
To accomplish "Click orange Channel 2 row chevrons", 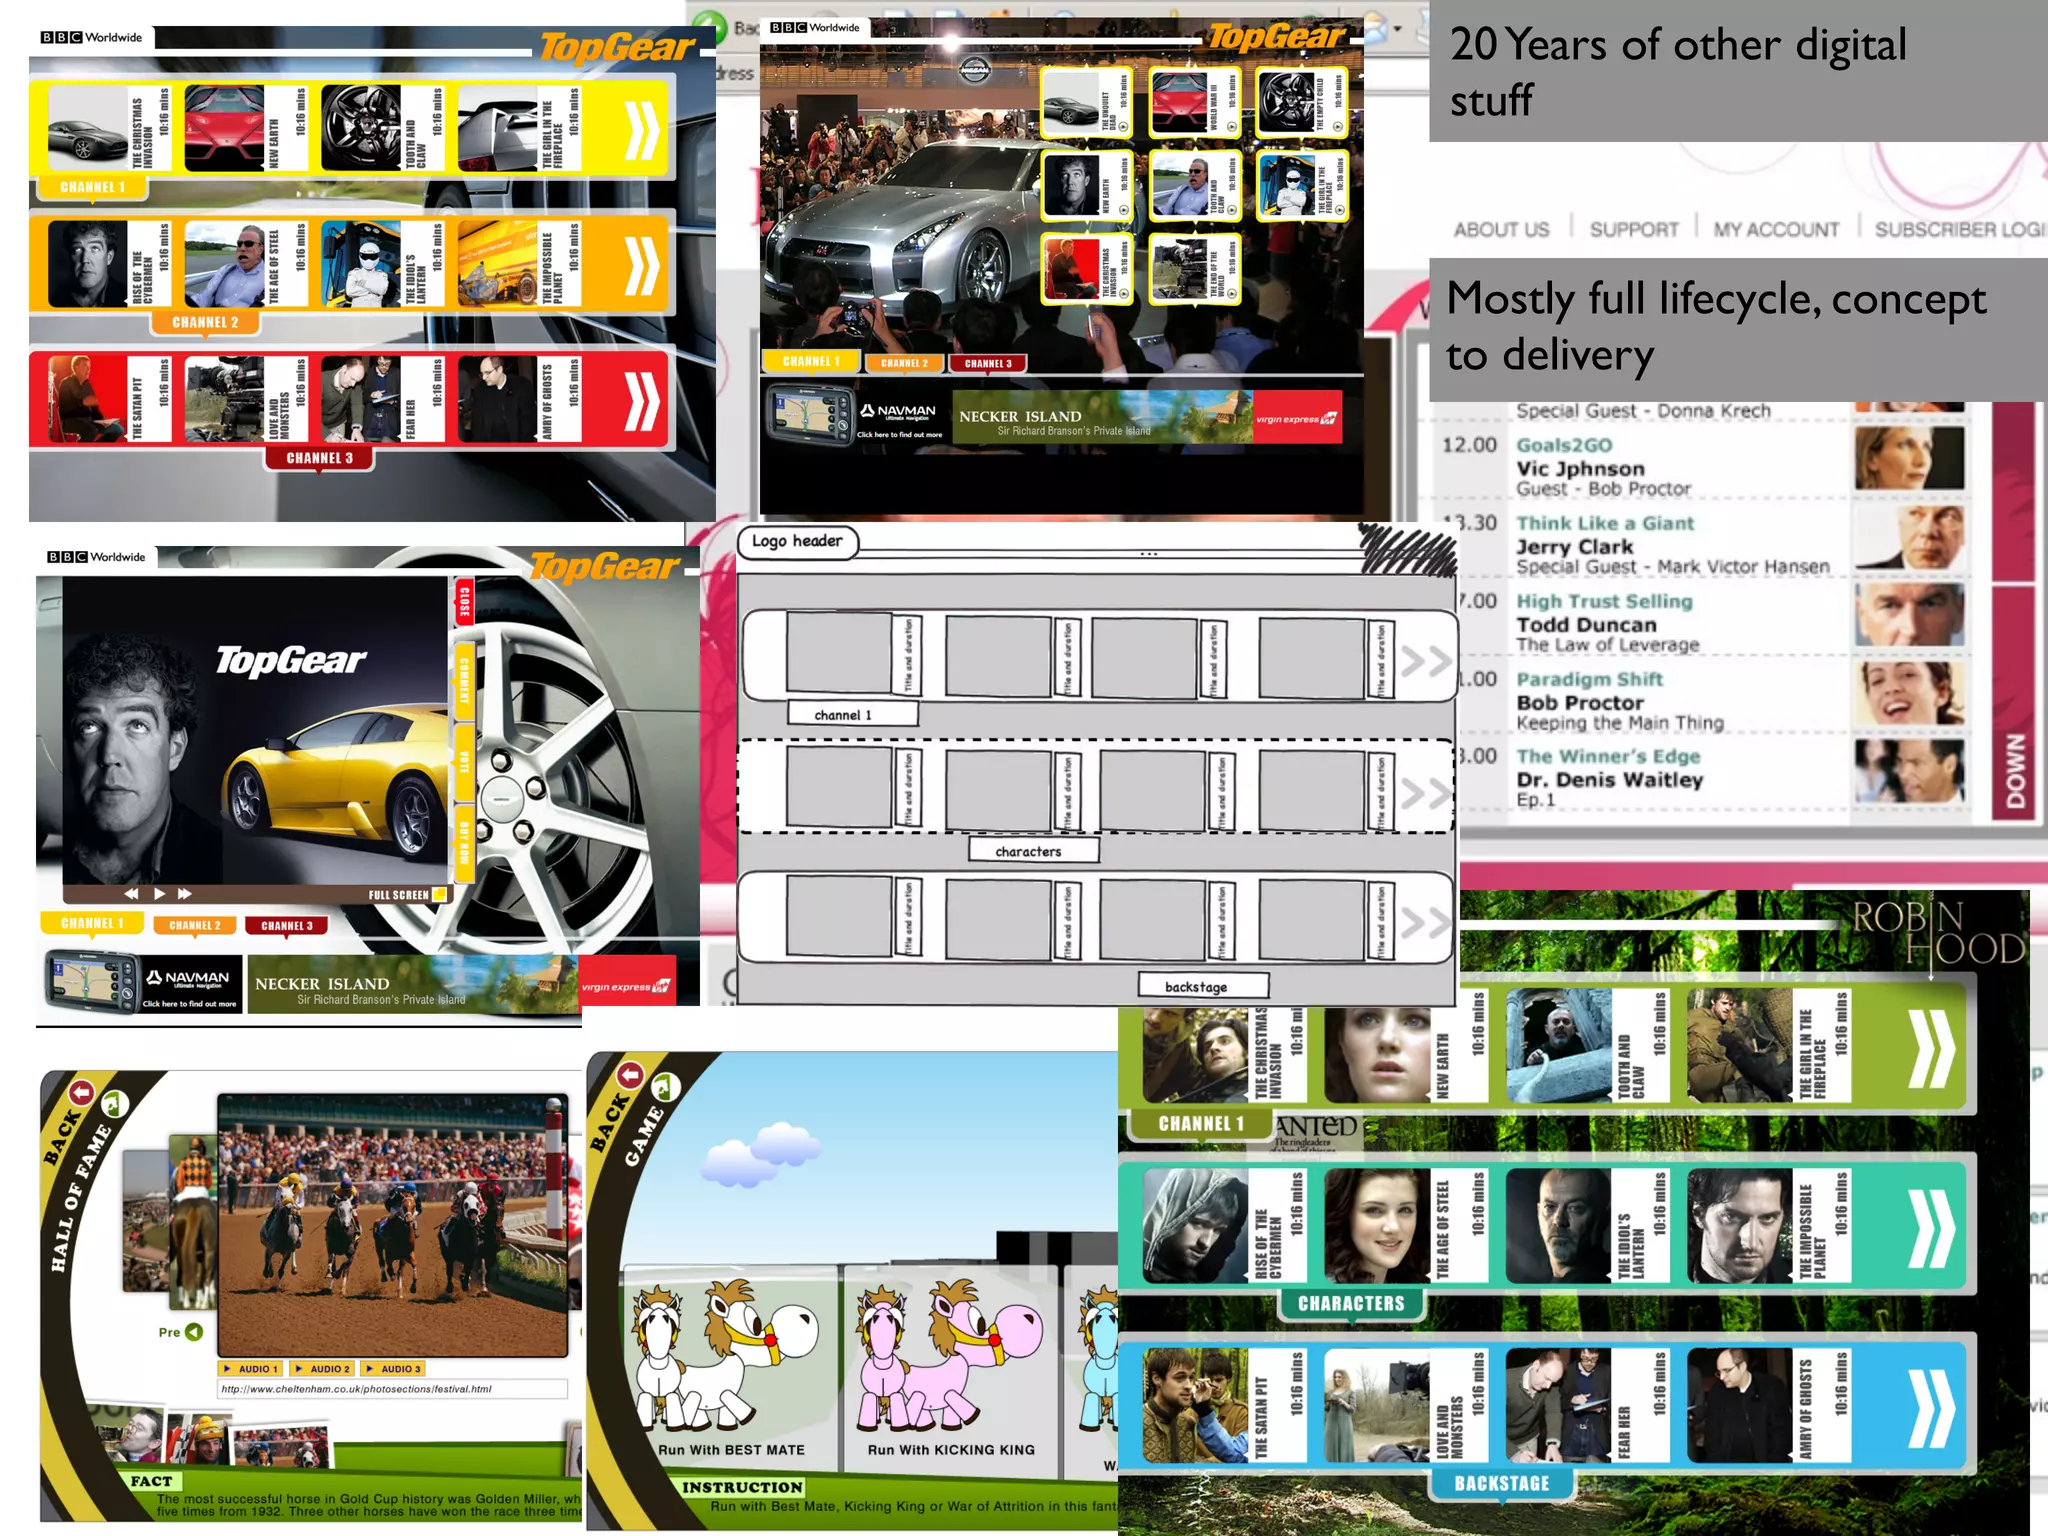I will pos(642,265).
